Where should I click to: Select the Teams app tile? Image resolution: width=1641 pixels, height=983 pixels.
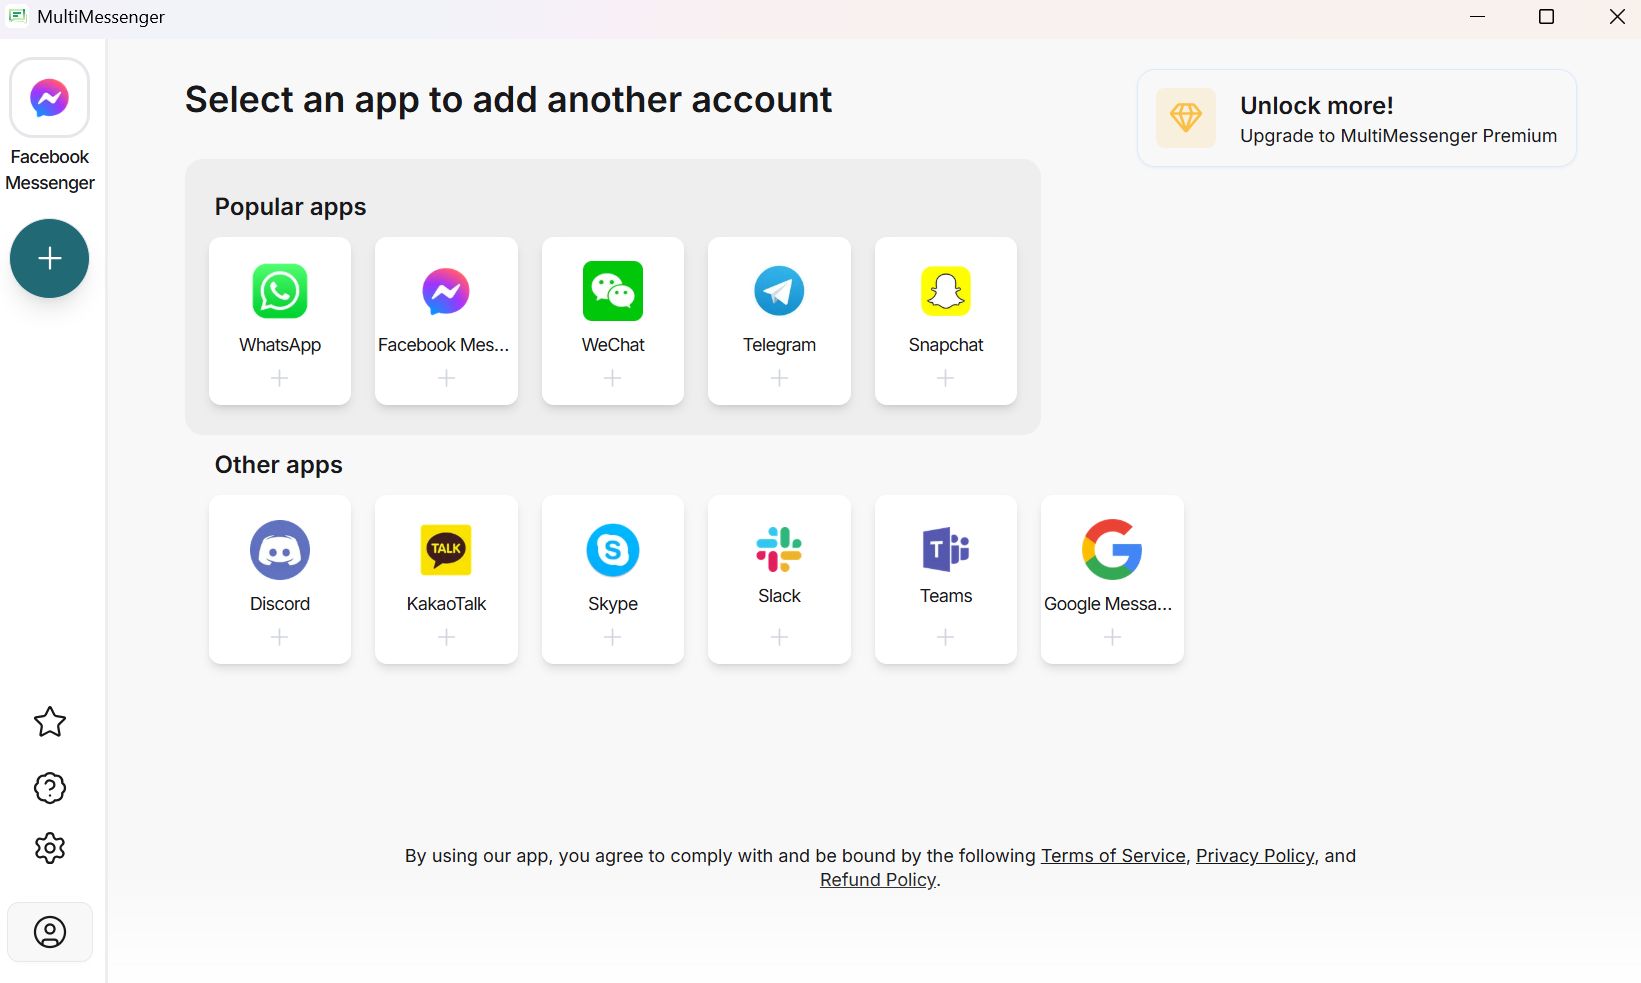point(946,579)
